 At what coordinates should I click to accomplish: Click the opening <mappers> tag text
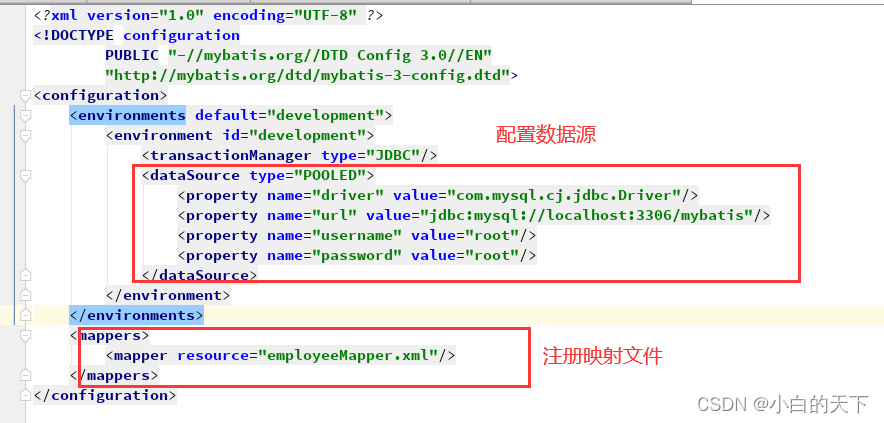coord(109,336)
